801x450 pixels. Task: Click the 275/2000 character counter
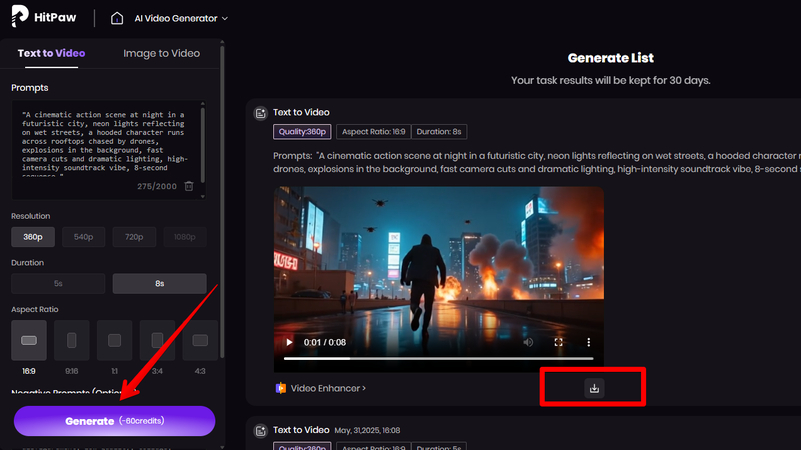tap(157, 186)
